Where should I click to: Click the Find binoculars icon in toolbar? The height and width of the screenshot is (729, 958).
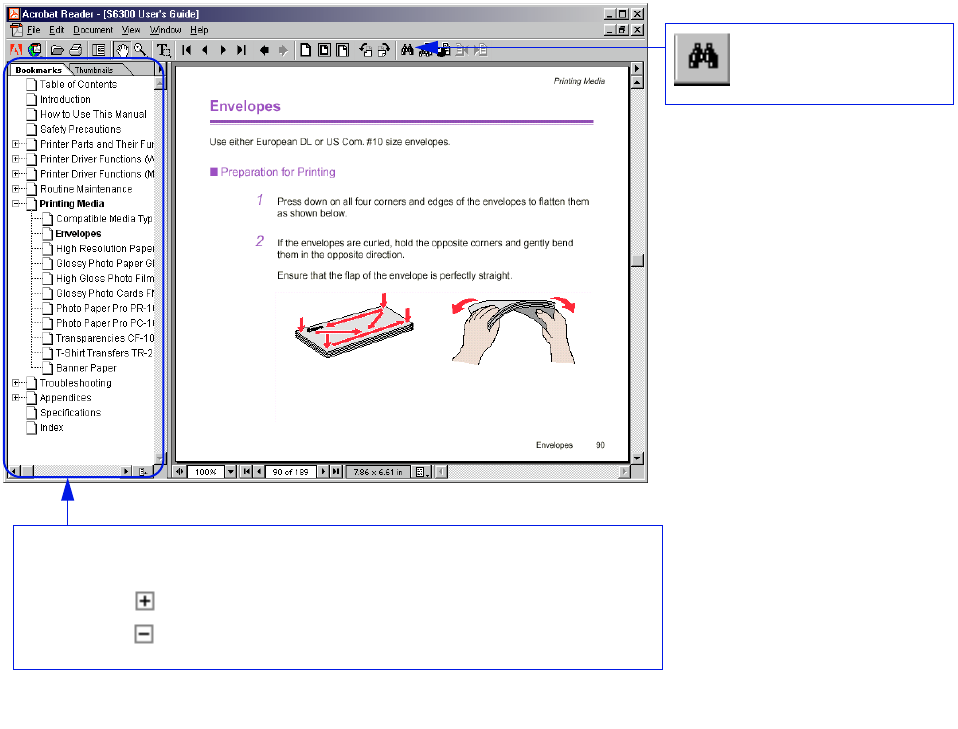pyautogui.click(x=407, y=49)
